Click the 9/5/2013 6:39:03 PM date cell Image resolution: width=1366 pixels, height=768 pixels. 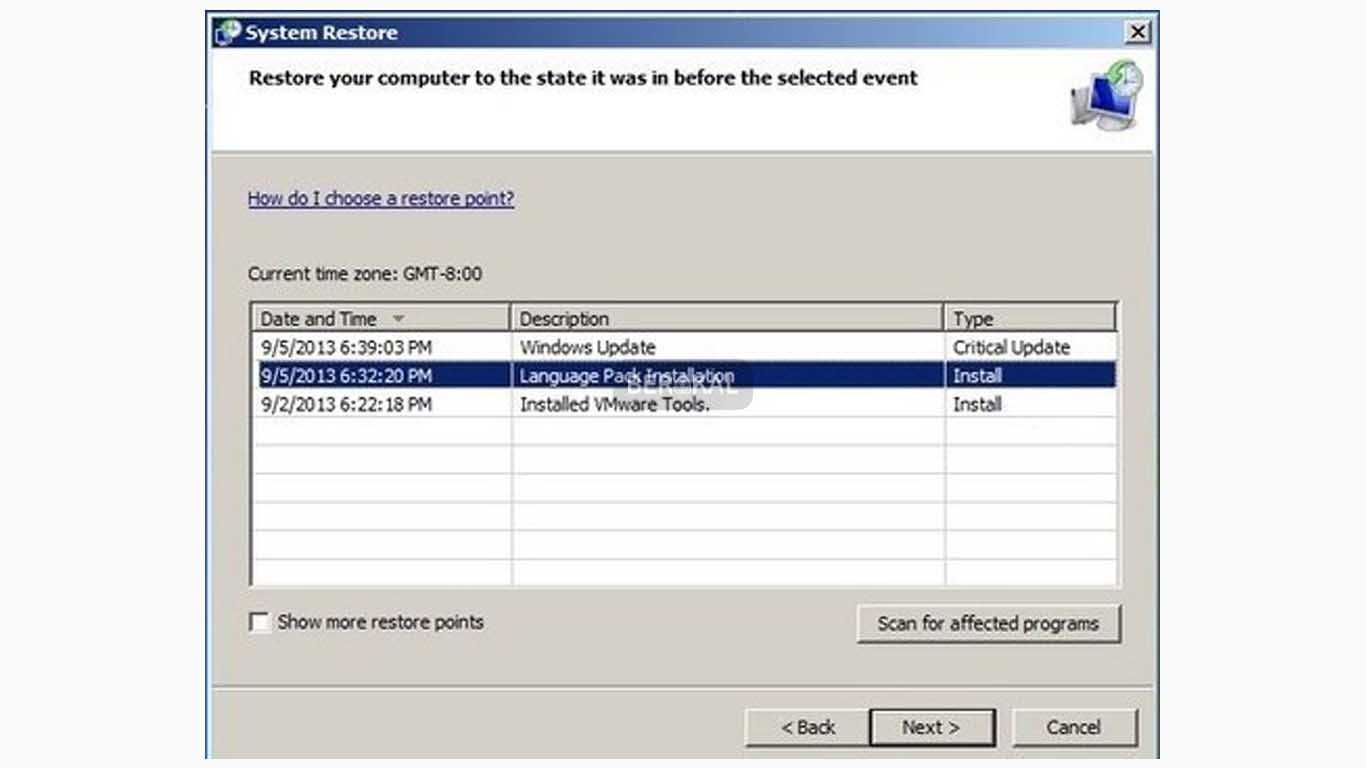coord(346,348)
